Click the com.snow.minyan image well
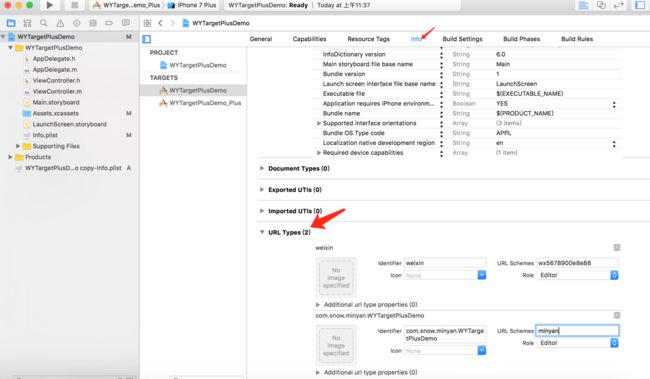This screenshot has height=379, width=650. pos(336,345)
